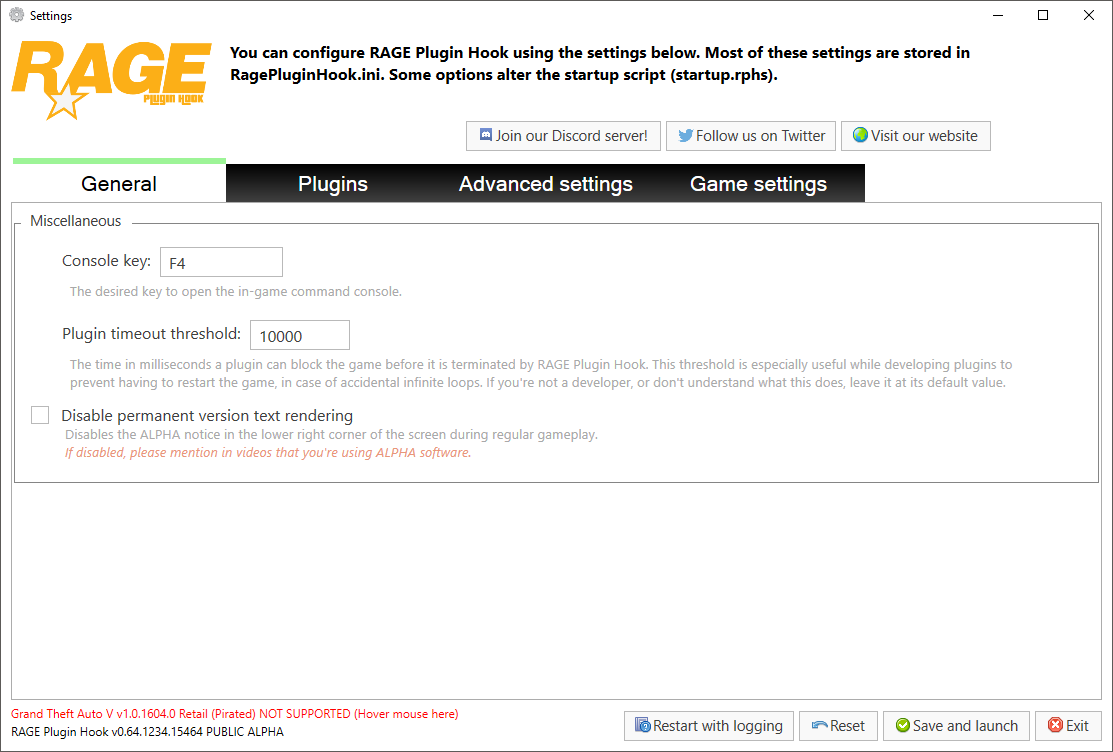Click the Exit button text
1113x752 pixels.
pyautogui.click(x=1078, y=726)
